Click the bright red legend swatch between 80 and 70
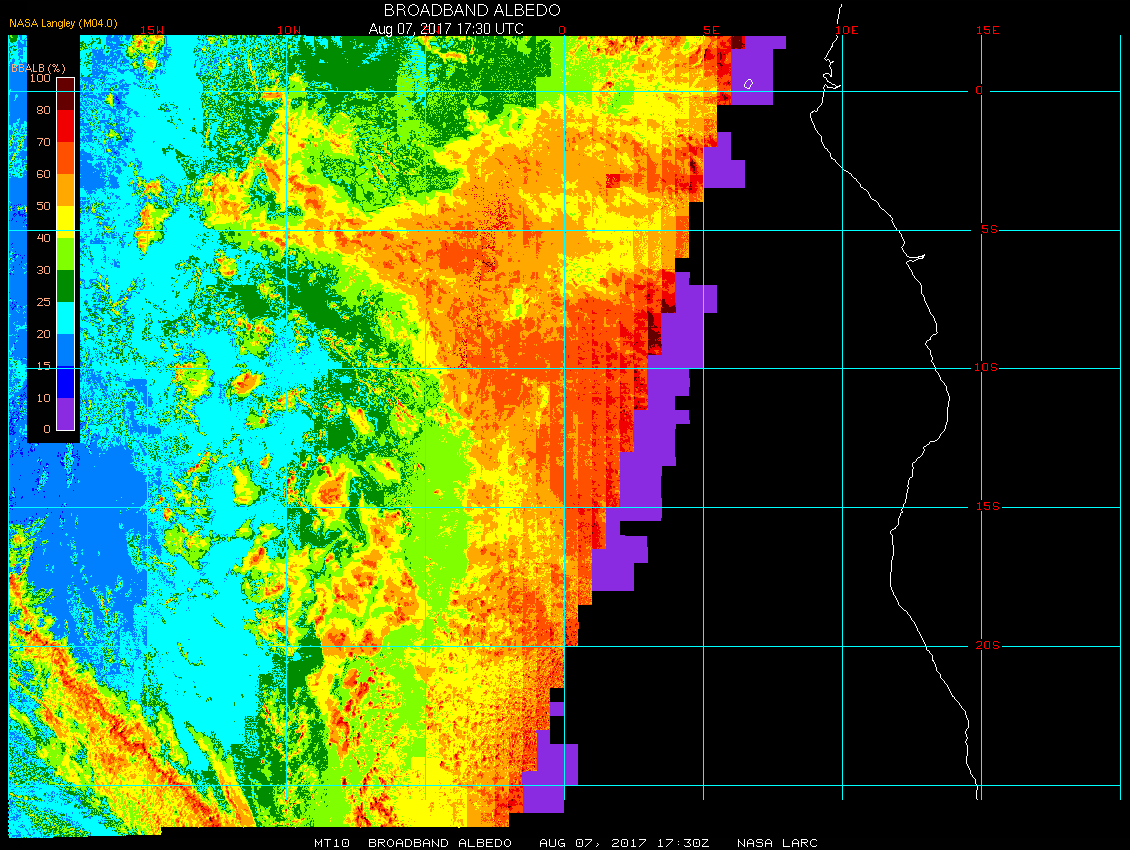This screenshot has width=1130, height=850. tap(66, 125)
